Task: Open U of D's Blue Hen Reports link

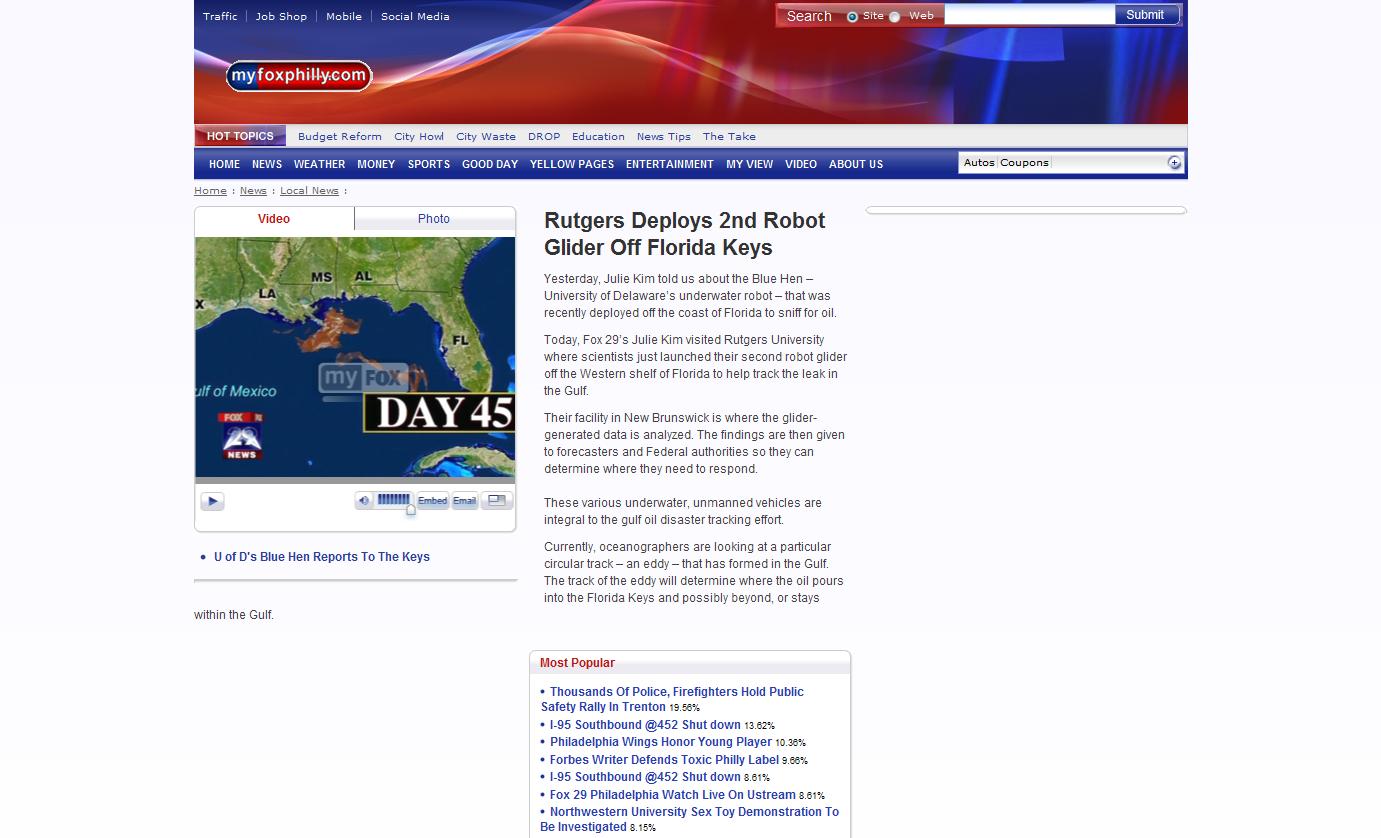Action: pyautogui.click(x=322, y=557)
